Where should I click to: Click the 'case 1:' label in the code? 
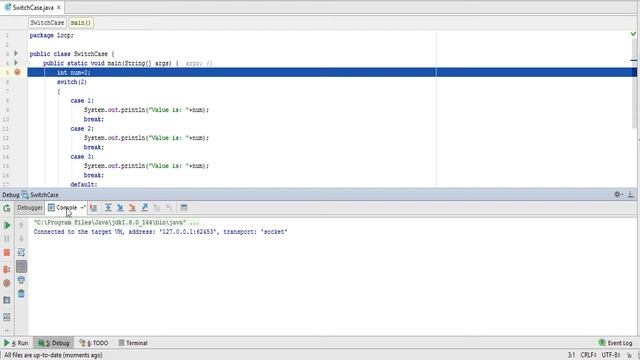(82, 100)
